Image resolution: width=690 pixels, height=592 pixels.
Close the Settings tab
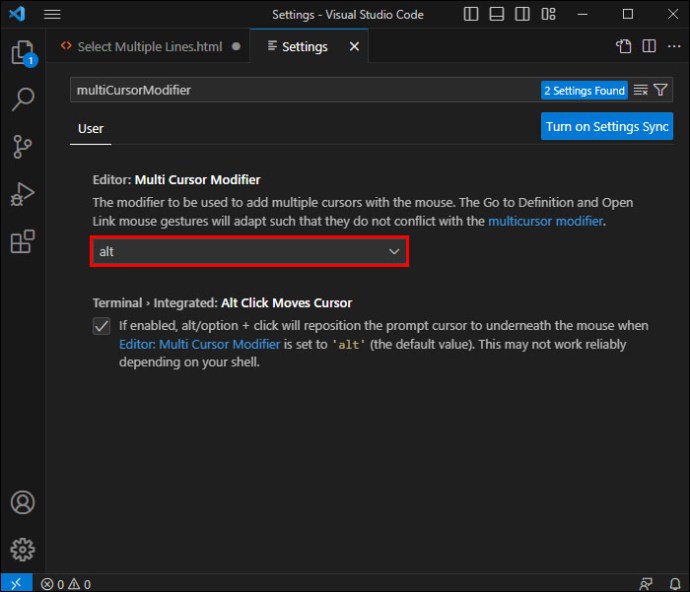pos(354,46)
